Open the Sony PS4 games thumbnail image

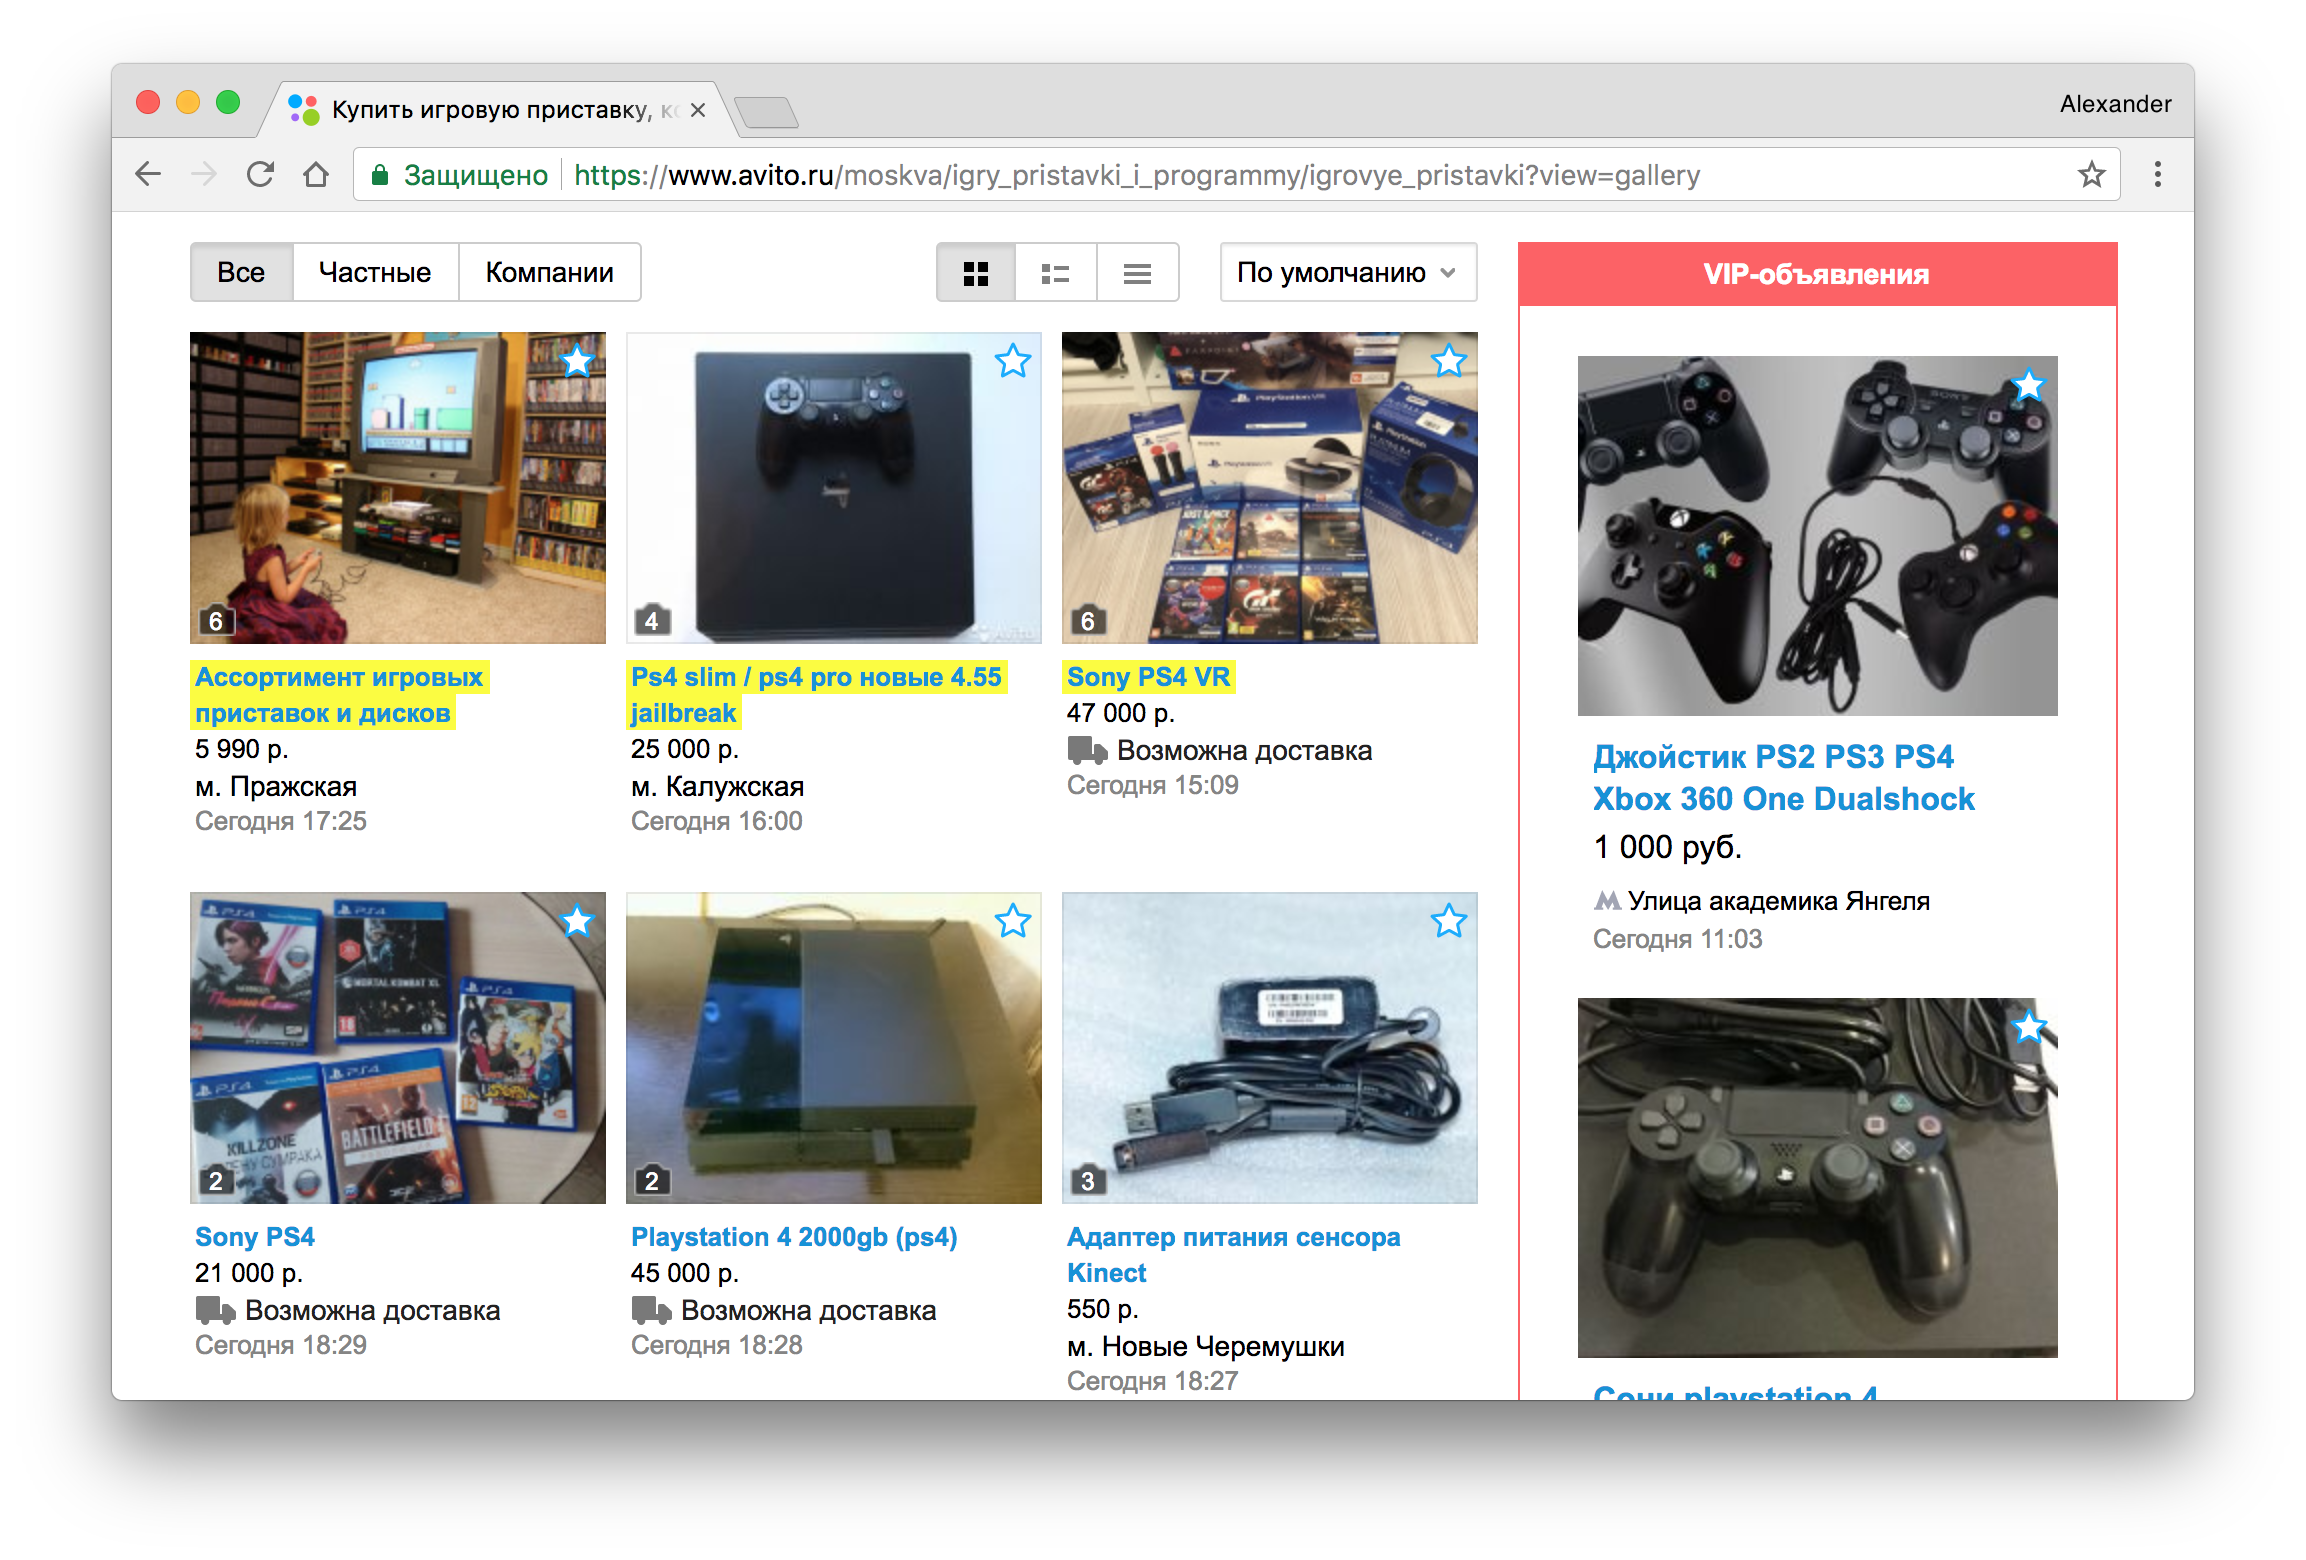click(x=397, y=1047)
